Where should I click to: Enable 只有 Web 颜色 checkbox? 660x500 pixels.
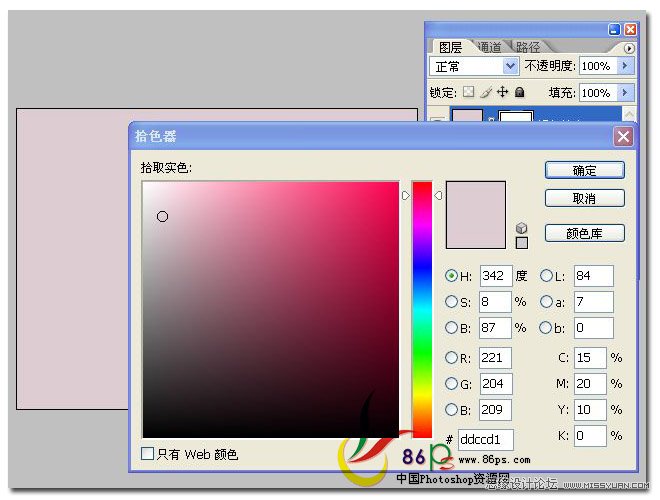(x=147, y=454)
